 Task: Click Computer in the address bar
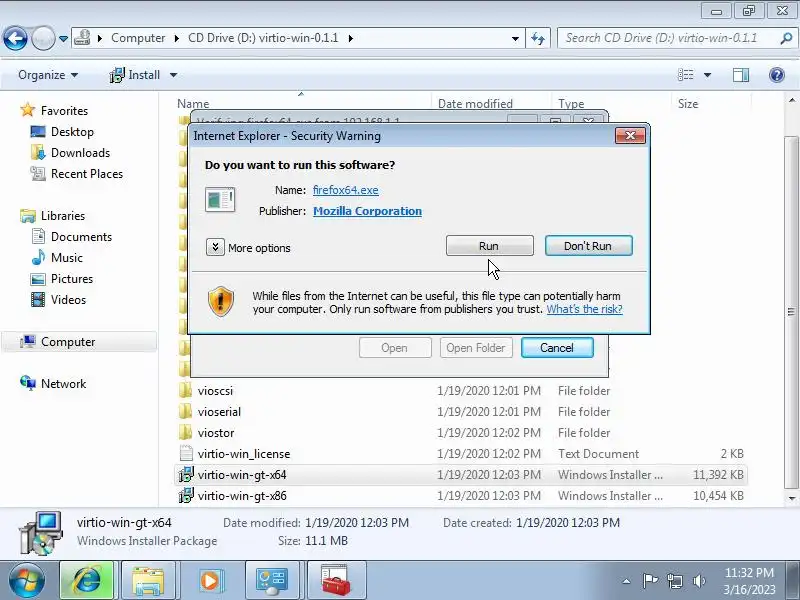(x=138, y=38)
